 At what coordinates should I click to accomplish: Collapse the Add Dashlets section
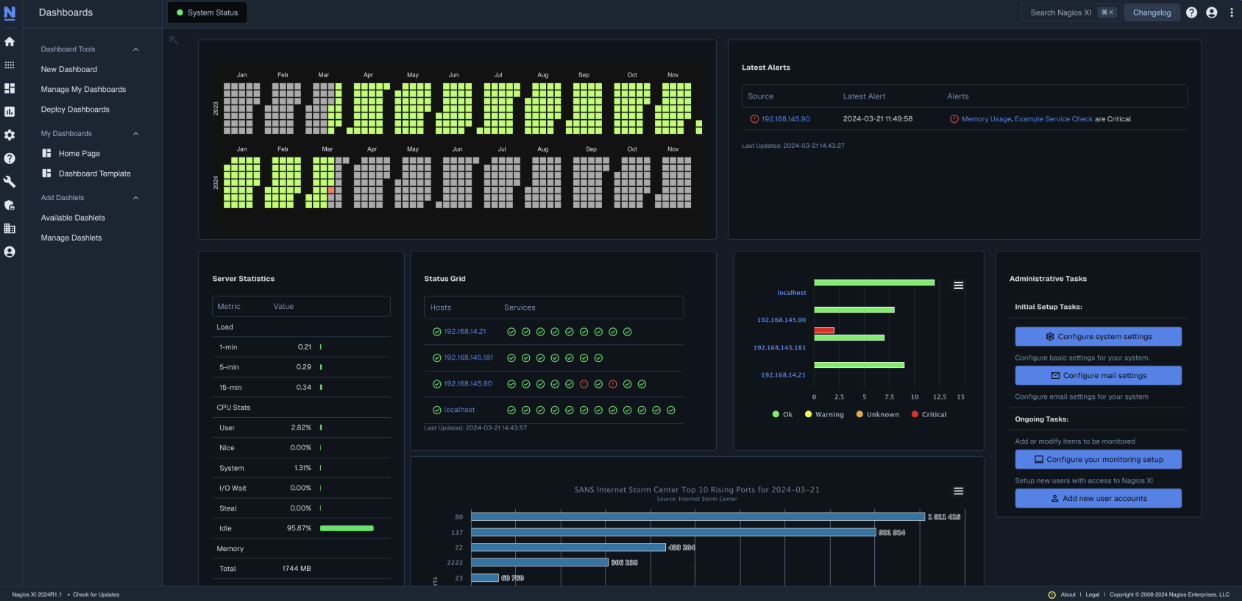(x=136, y=197)
